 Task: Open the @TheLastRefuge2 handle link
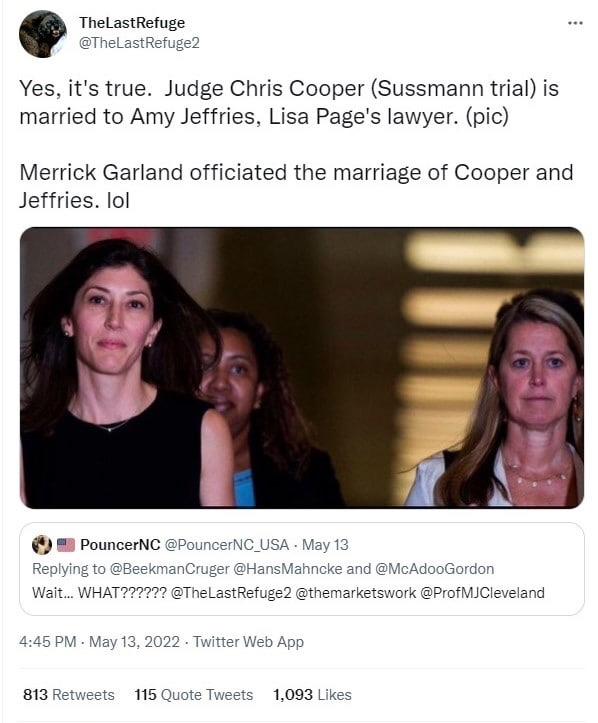point(139,43)
